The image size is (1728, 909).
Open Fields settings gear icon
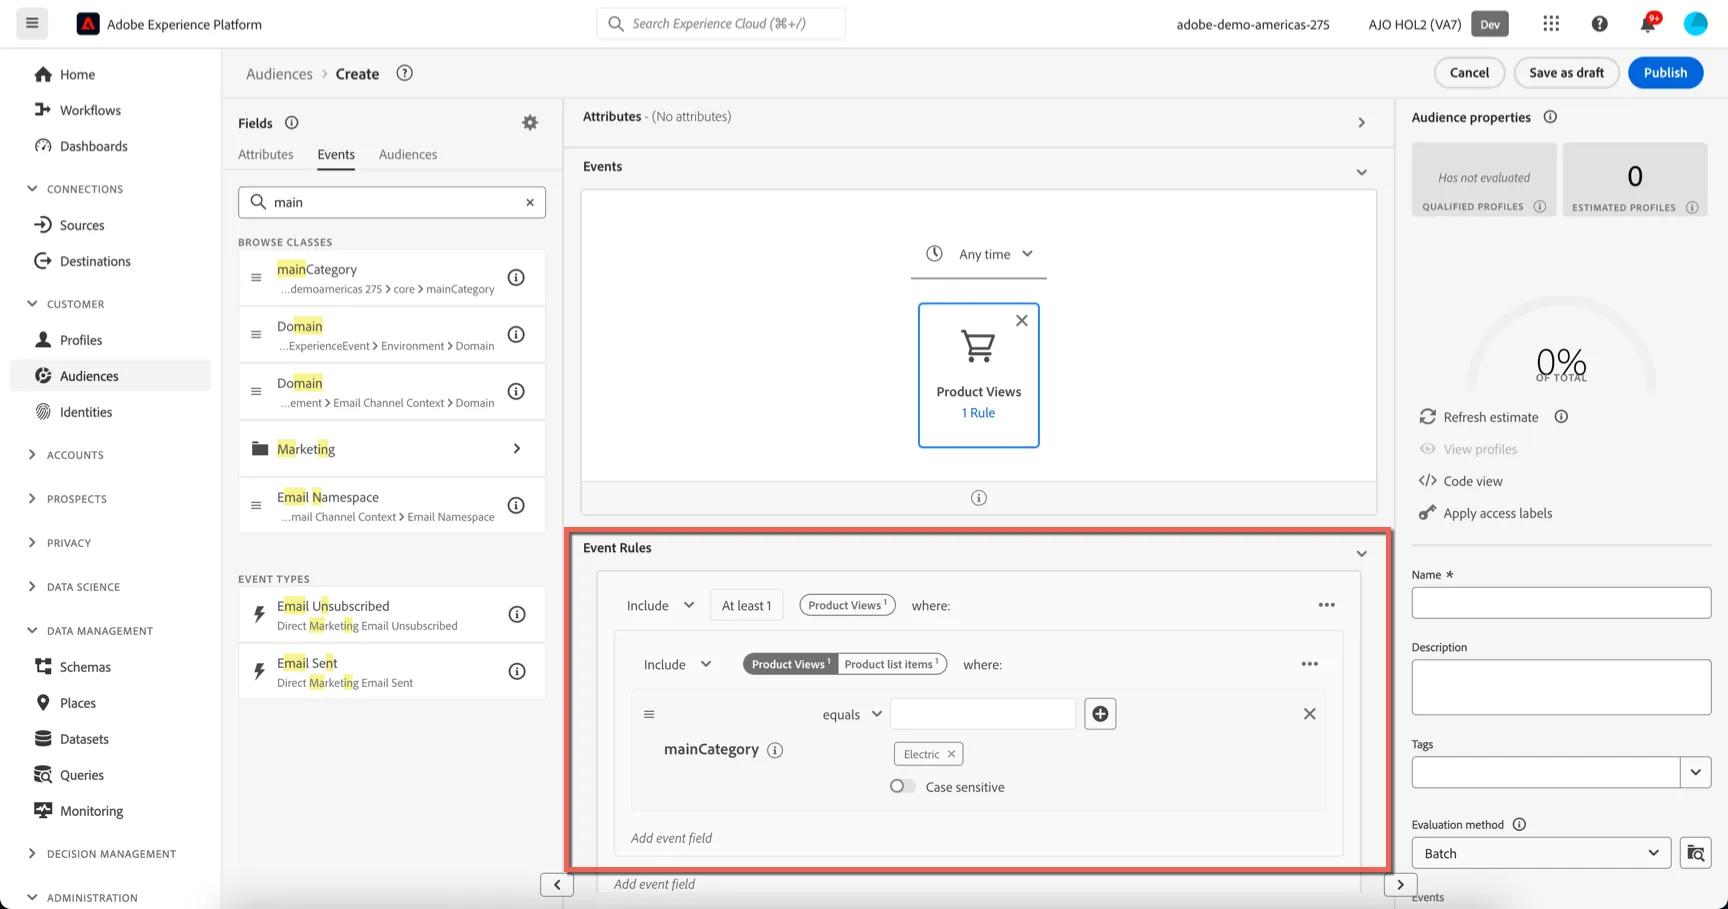click(530, 122)
